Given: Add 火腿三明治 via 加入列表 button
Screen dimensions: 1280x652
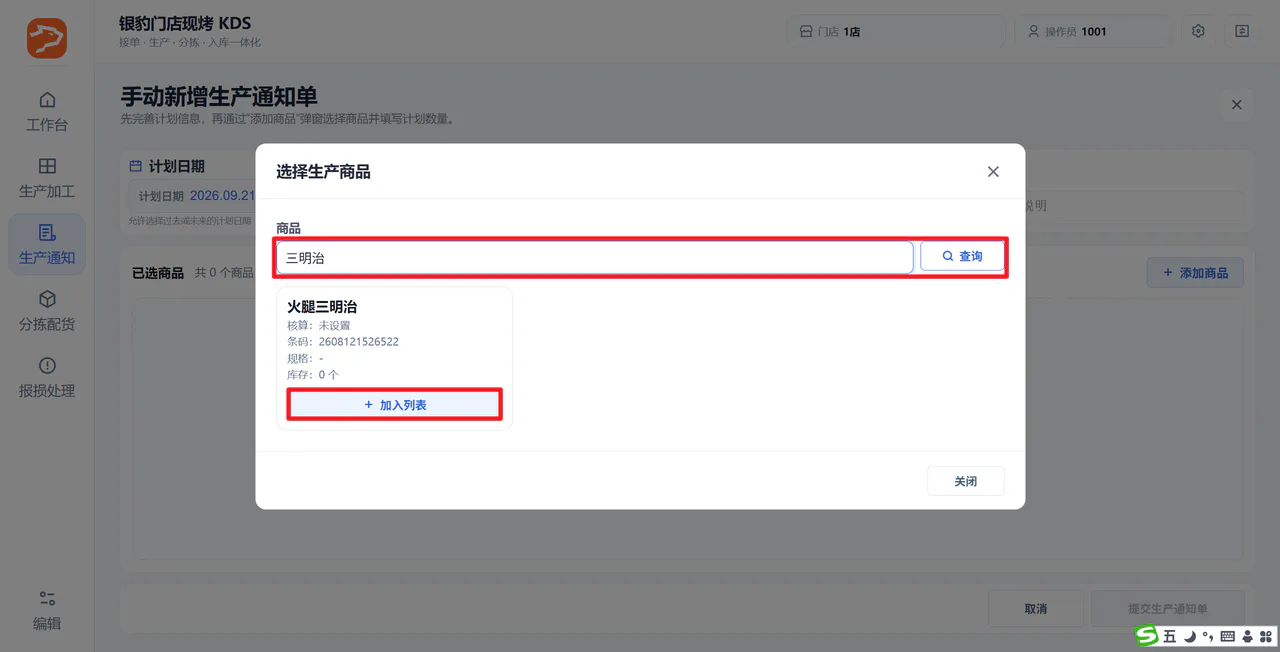Looking at the screenshot, I should (x=395, y=405).
